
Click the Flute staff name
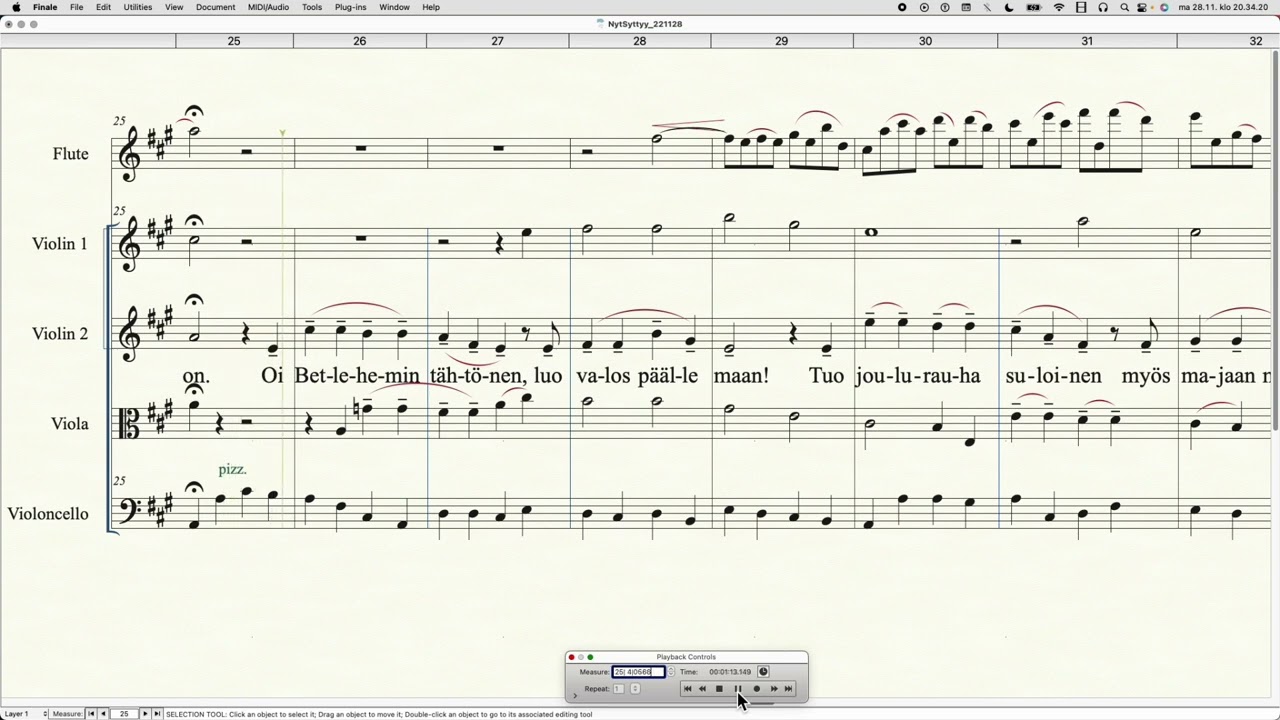[71, 154]
